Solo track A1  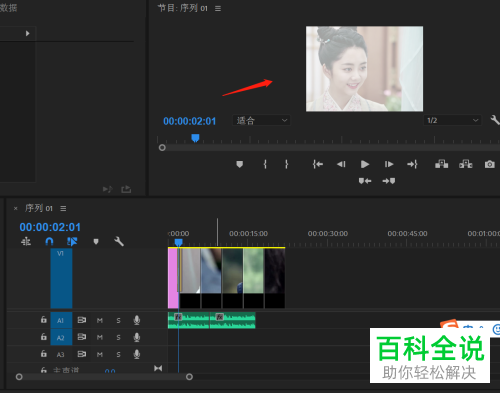[x=118, y=321]
